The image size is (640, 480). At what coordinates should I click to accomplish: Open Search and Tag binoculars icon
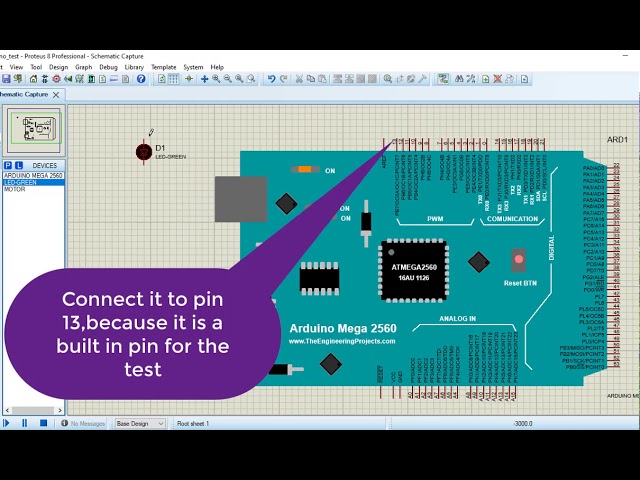[x=459, y=79]
